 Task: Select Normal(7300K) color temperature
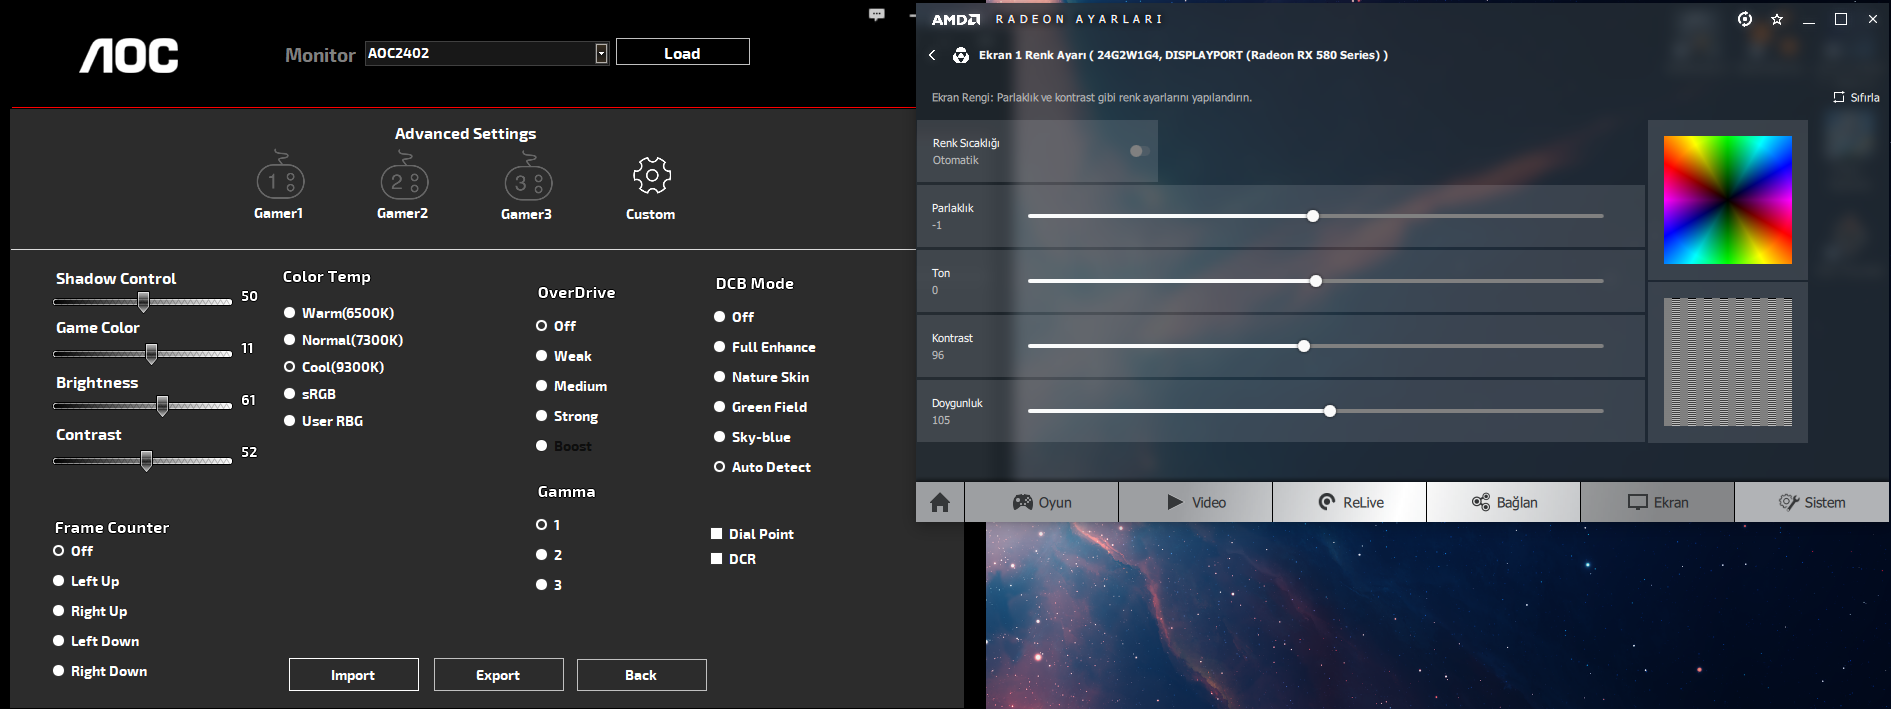(x=290, y=340)
